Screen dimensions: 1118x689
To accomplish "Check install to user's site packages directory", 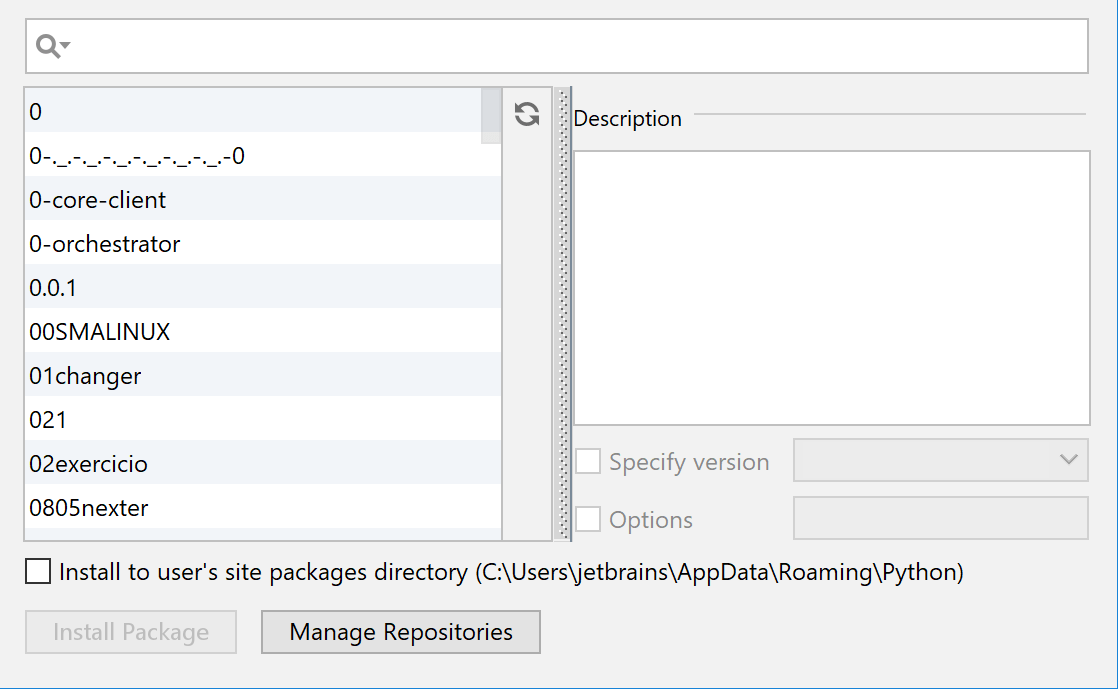I will coord(37,571).
